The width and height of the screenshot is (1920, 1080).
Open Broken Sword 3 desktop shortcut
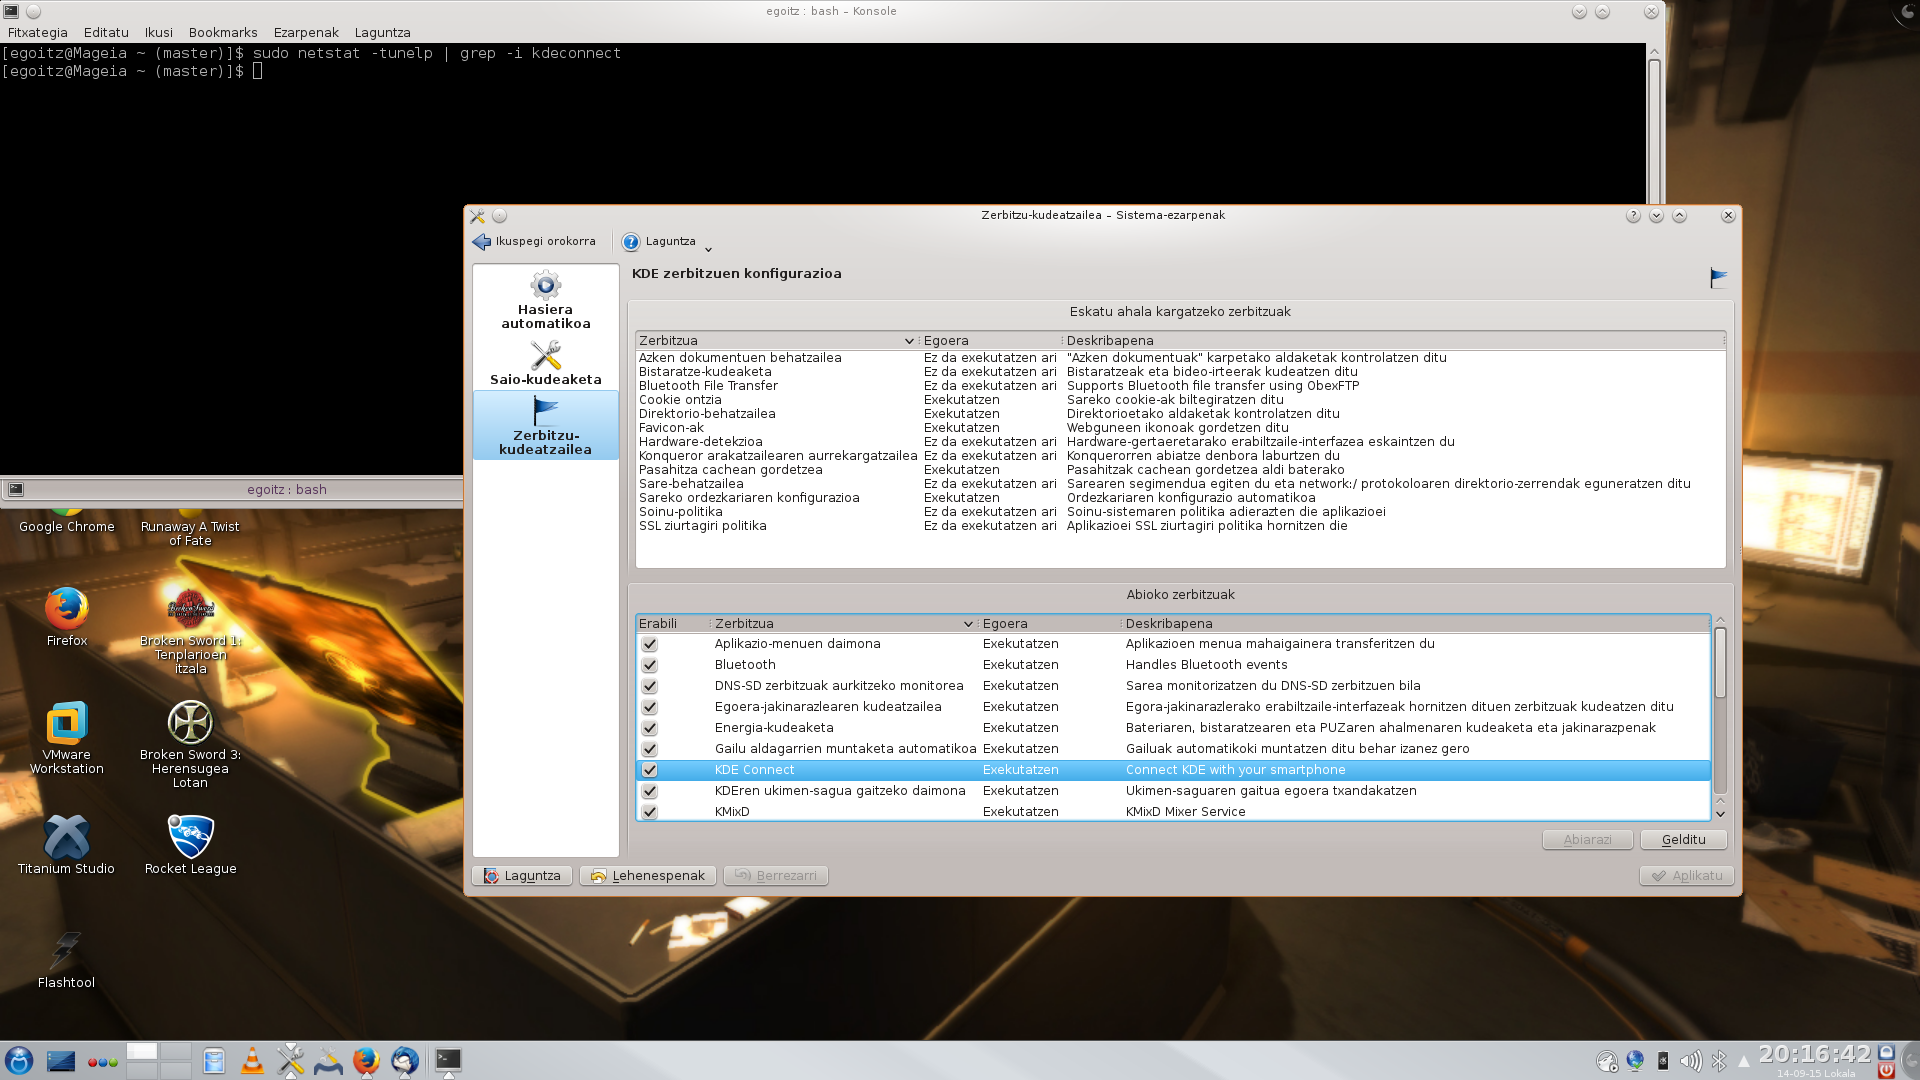(x=190, y=745)
